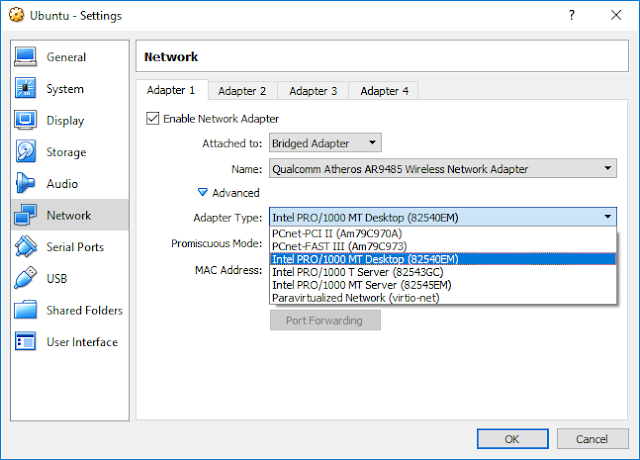
Task: Open the adapter Name dropdown
Action: tap(443, 169)
